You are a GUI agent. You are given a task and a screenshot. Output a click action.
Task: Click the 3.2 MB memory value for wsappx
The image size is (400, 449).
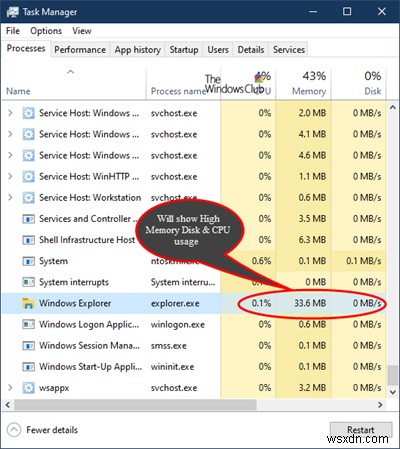(x=312, y=388)
